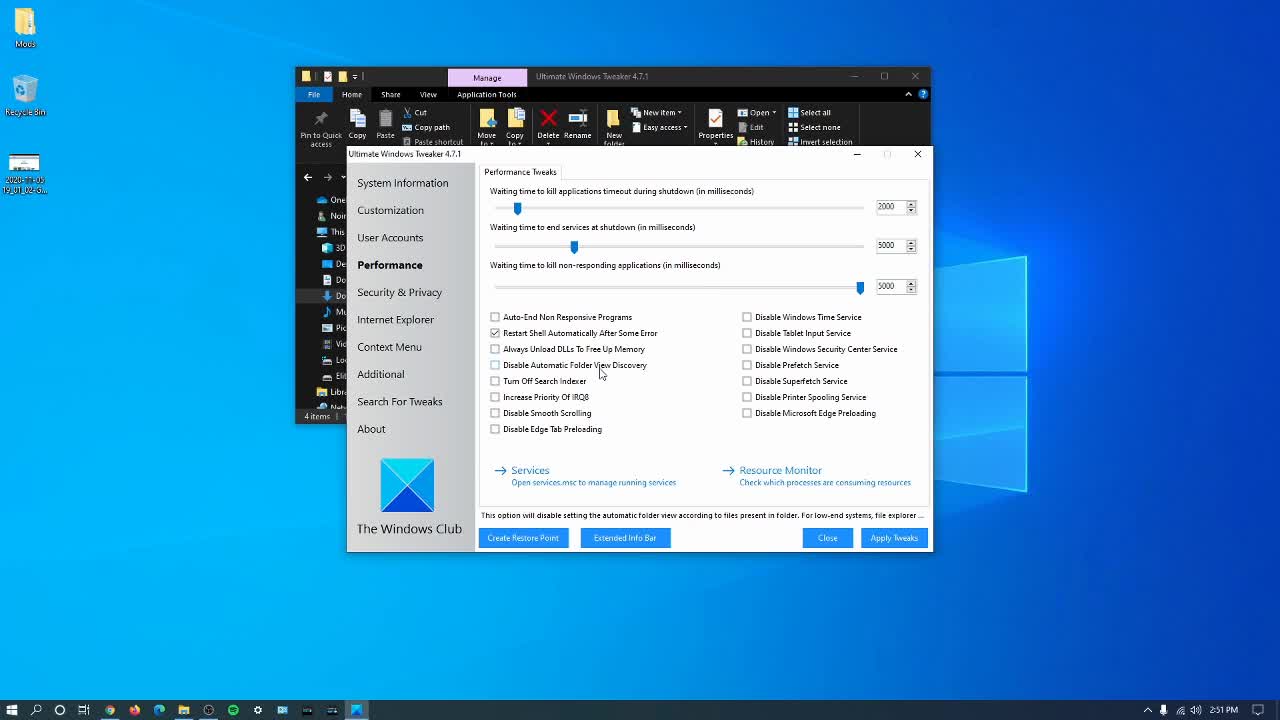Viewport: 1280px width, 720px height.
Task: Expand the Open dropdown in File Explorer ribbon
Action: 756,112
